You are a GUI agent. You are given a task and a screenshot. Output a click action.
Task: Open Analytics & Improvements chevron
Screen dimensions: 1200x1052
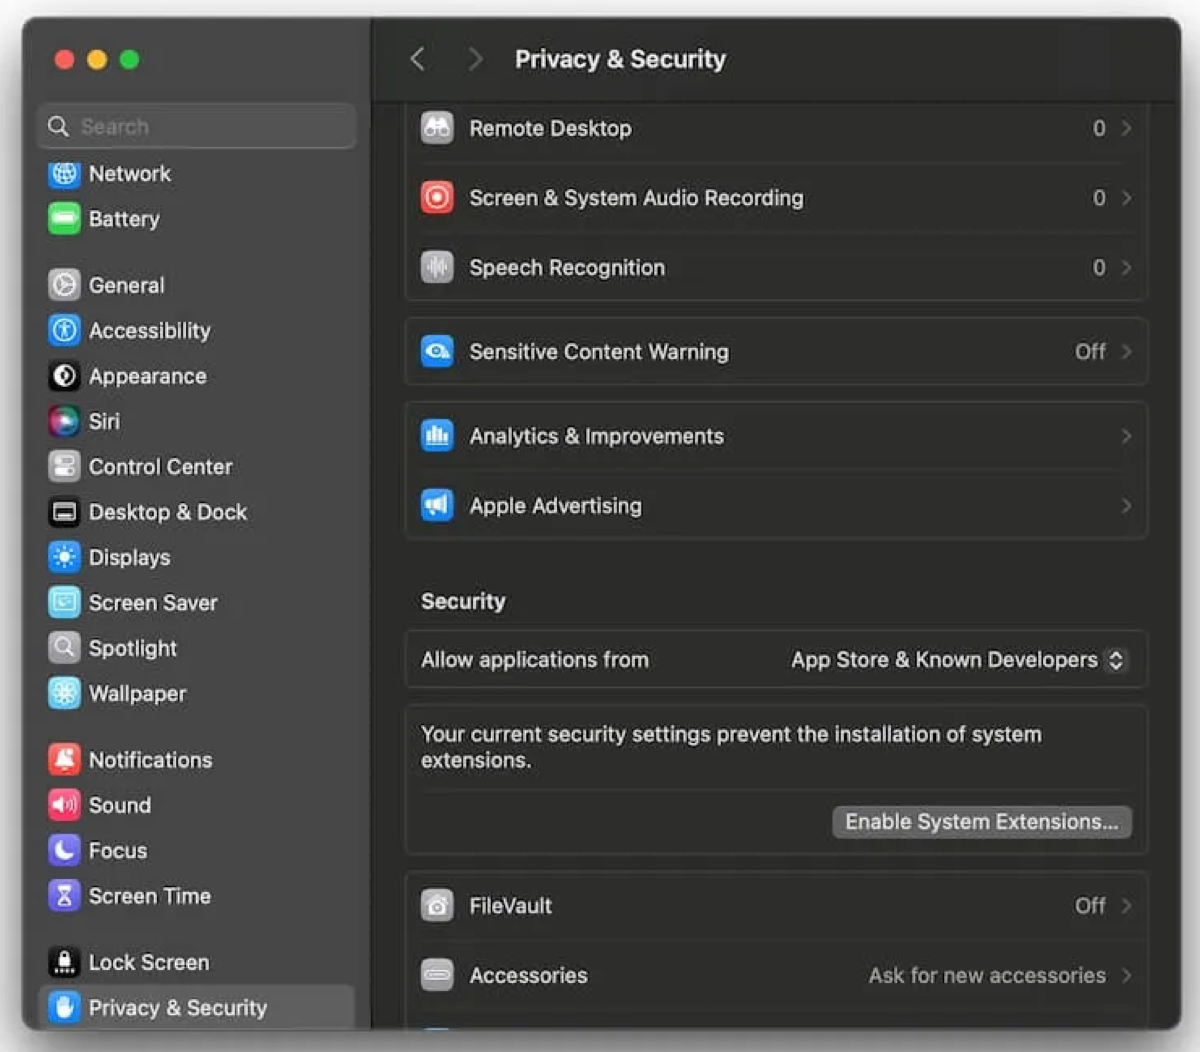coord(1127,436)
